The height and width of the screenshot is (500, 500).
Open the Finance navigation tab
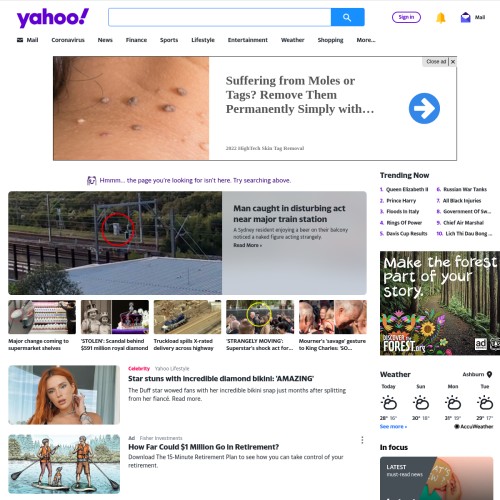click(136, 40)
